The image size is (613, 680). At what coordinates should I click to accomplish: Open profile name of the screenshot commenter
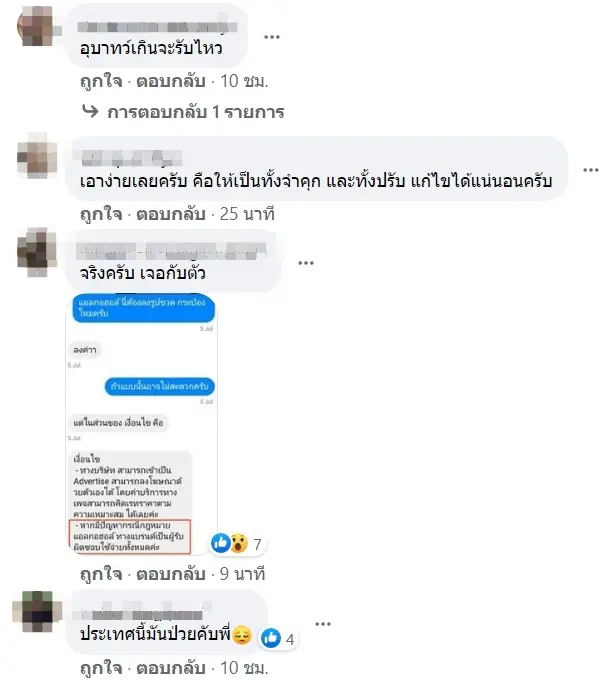click(171, 252)
